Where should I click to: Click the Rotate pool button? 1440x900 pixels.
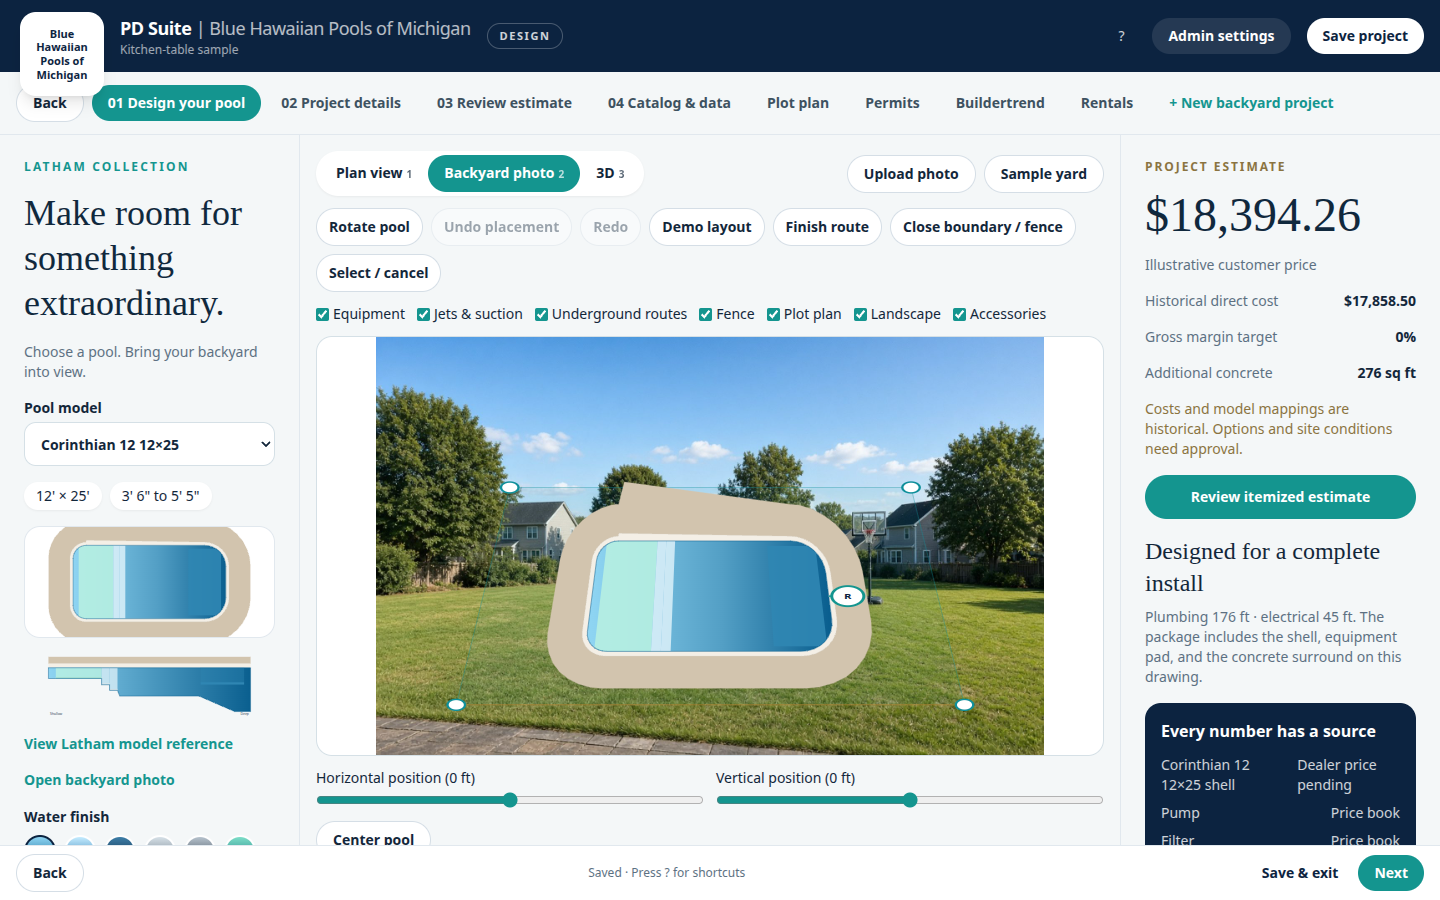pyautogui.click(x=369, y=227)
